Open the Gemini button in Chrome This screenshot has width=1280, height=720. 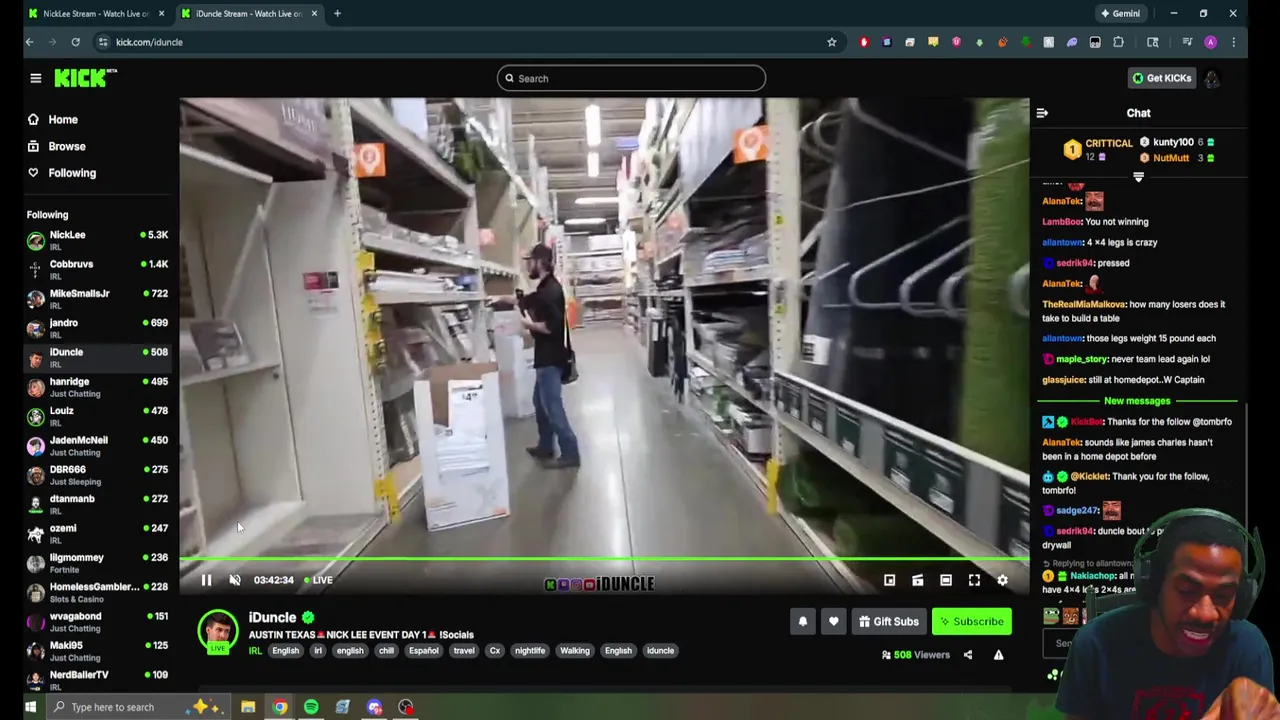(1120, 14)
